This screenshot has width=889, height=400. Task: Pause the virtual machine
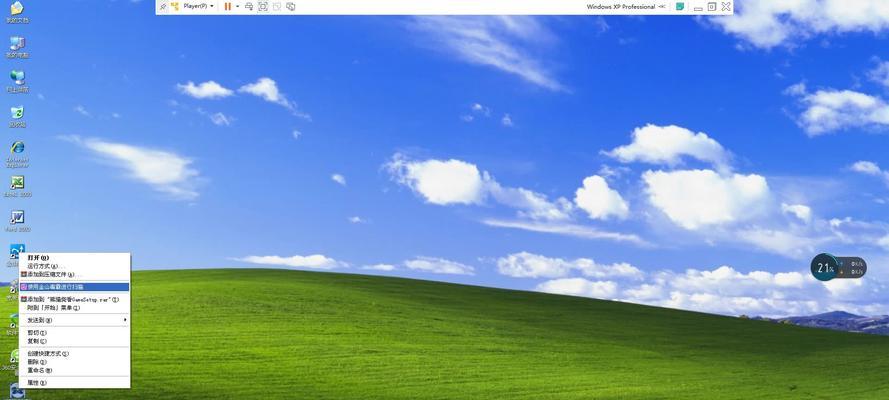point(227,6)
